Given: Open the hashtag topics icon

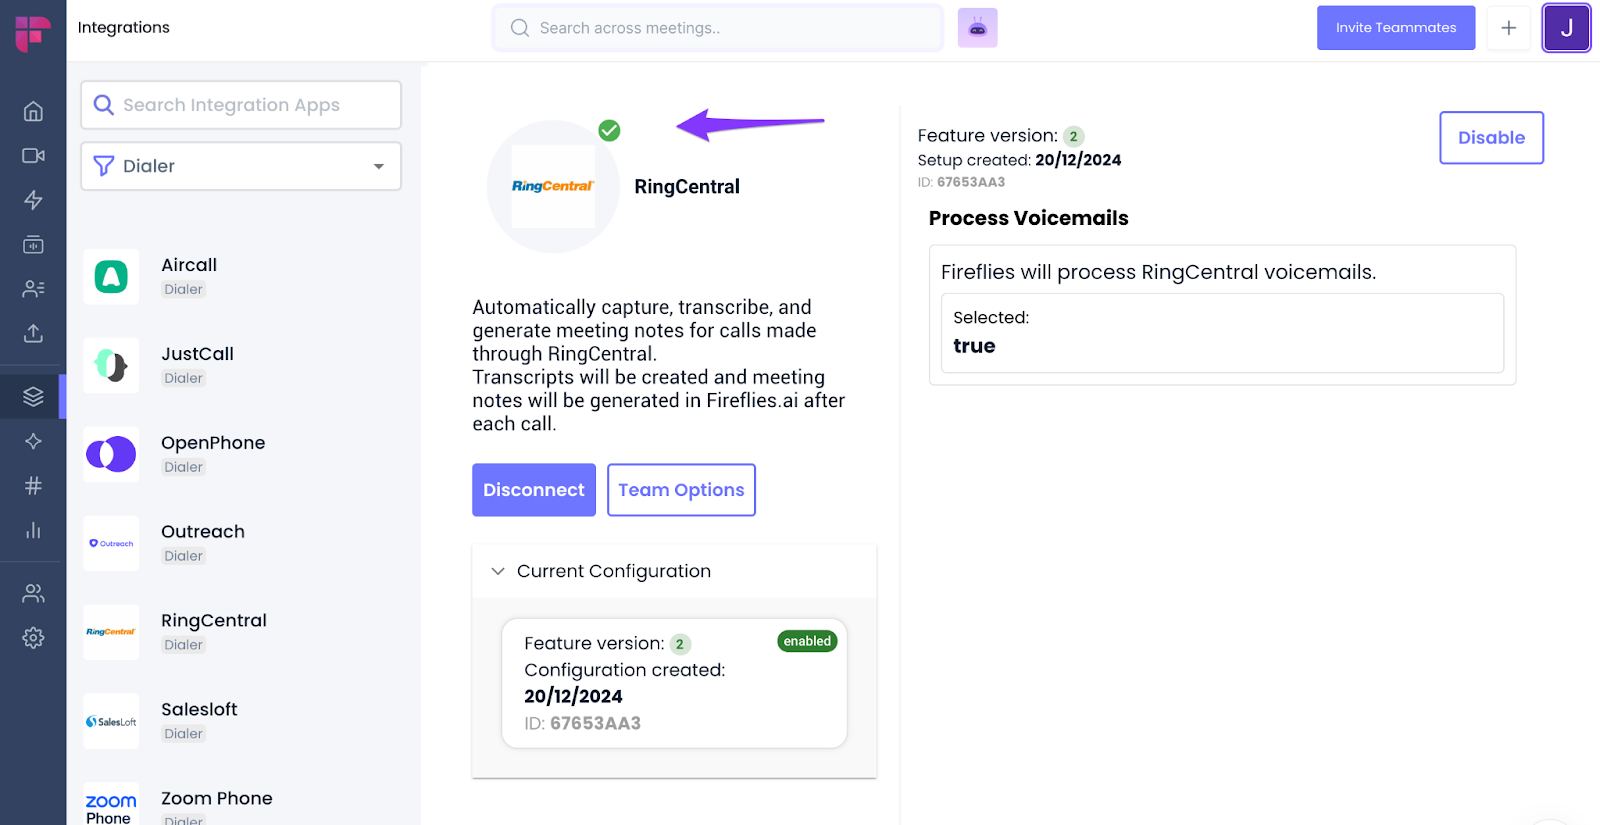Looking at the screenshot, I should tap(33, 486).
